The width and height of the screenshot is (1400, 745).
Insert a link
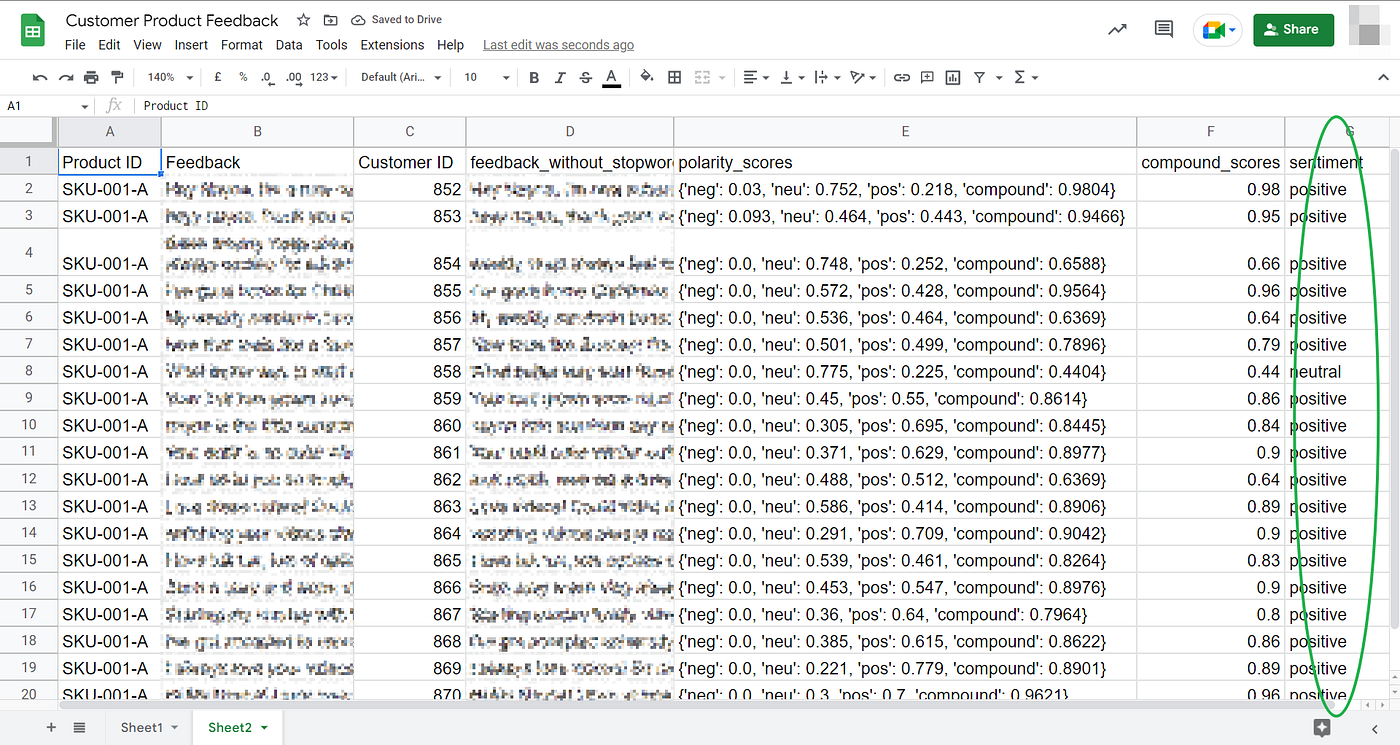[902, 77]
